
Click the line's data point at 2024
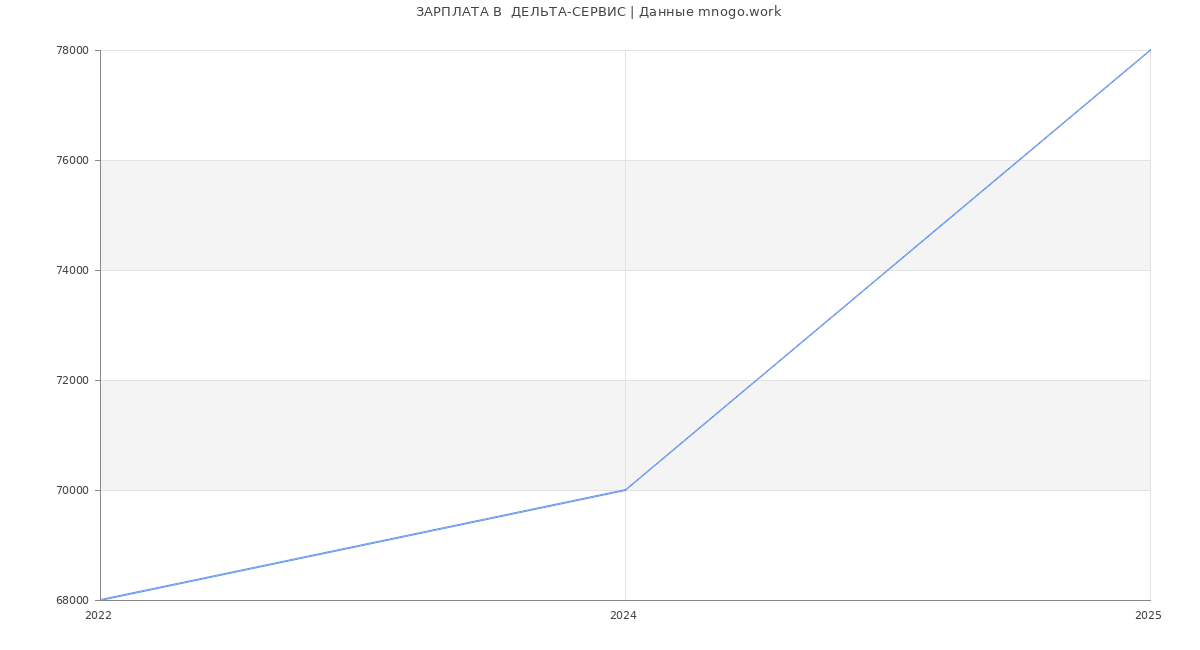(x=625, y=490)
